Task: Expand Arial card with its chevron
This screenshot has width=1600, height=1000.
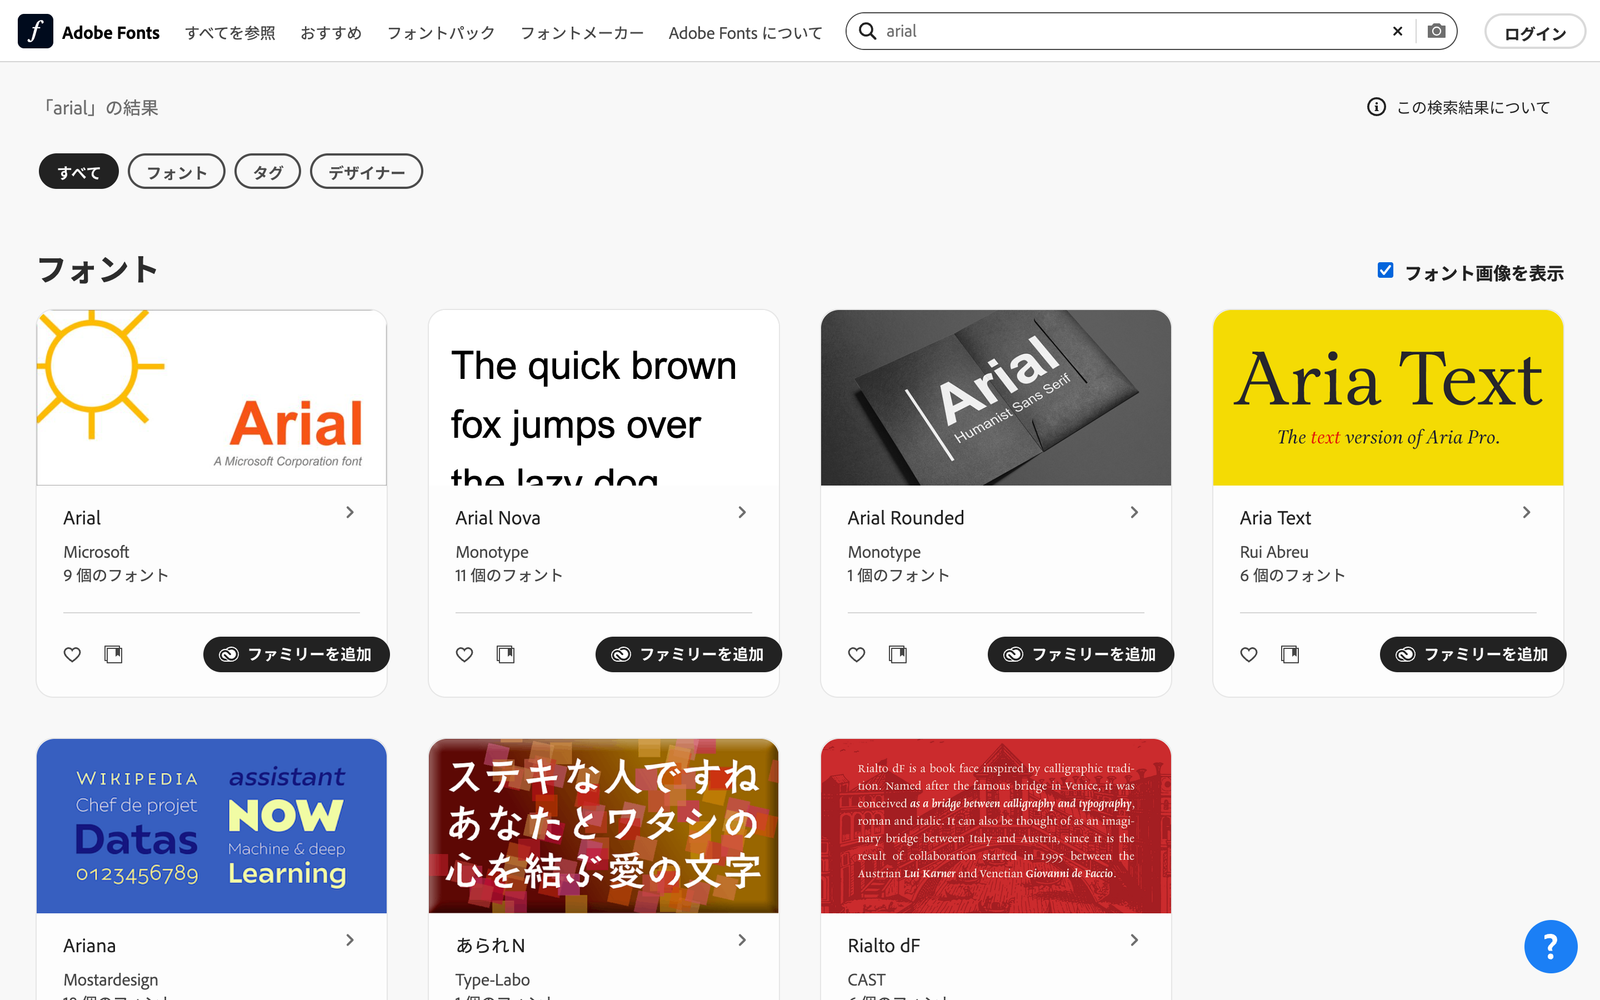Action: point(350,512)
